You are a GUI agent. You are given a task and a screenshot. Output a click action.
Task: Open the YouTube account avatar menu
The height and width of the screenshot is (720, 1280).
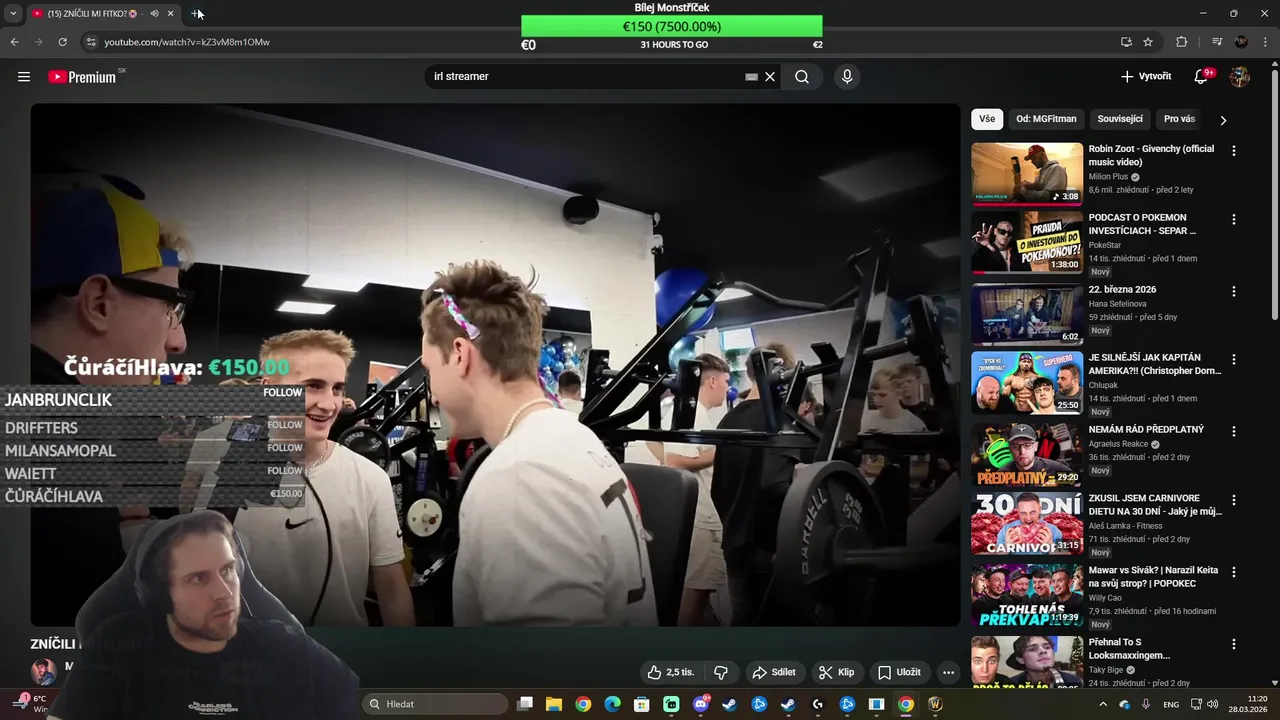(x=1240, y=77)
